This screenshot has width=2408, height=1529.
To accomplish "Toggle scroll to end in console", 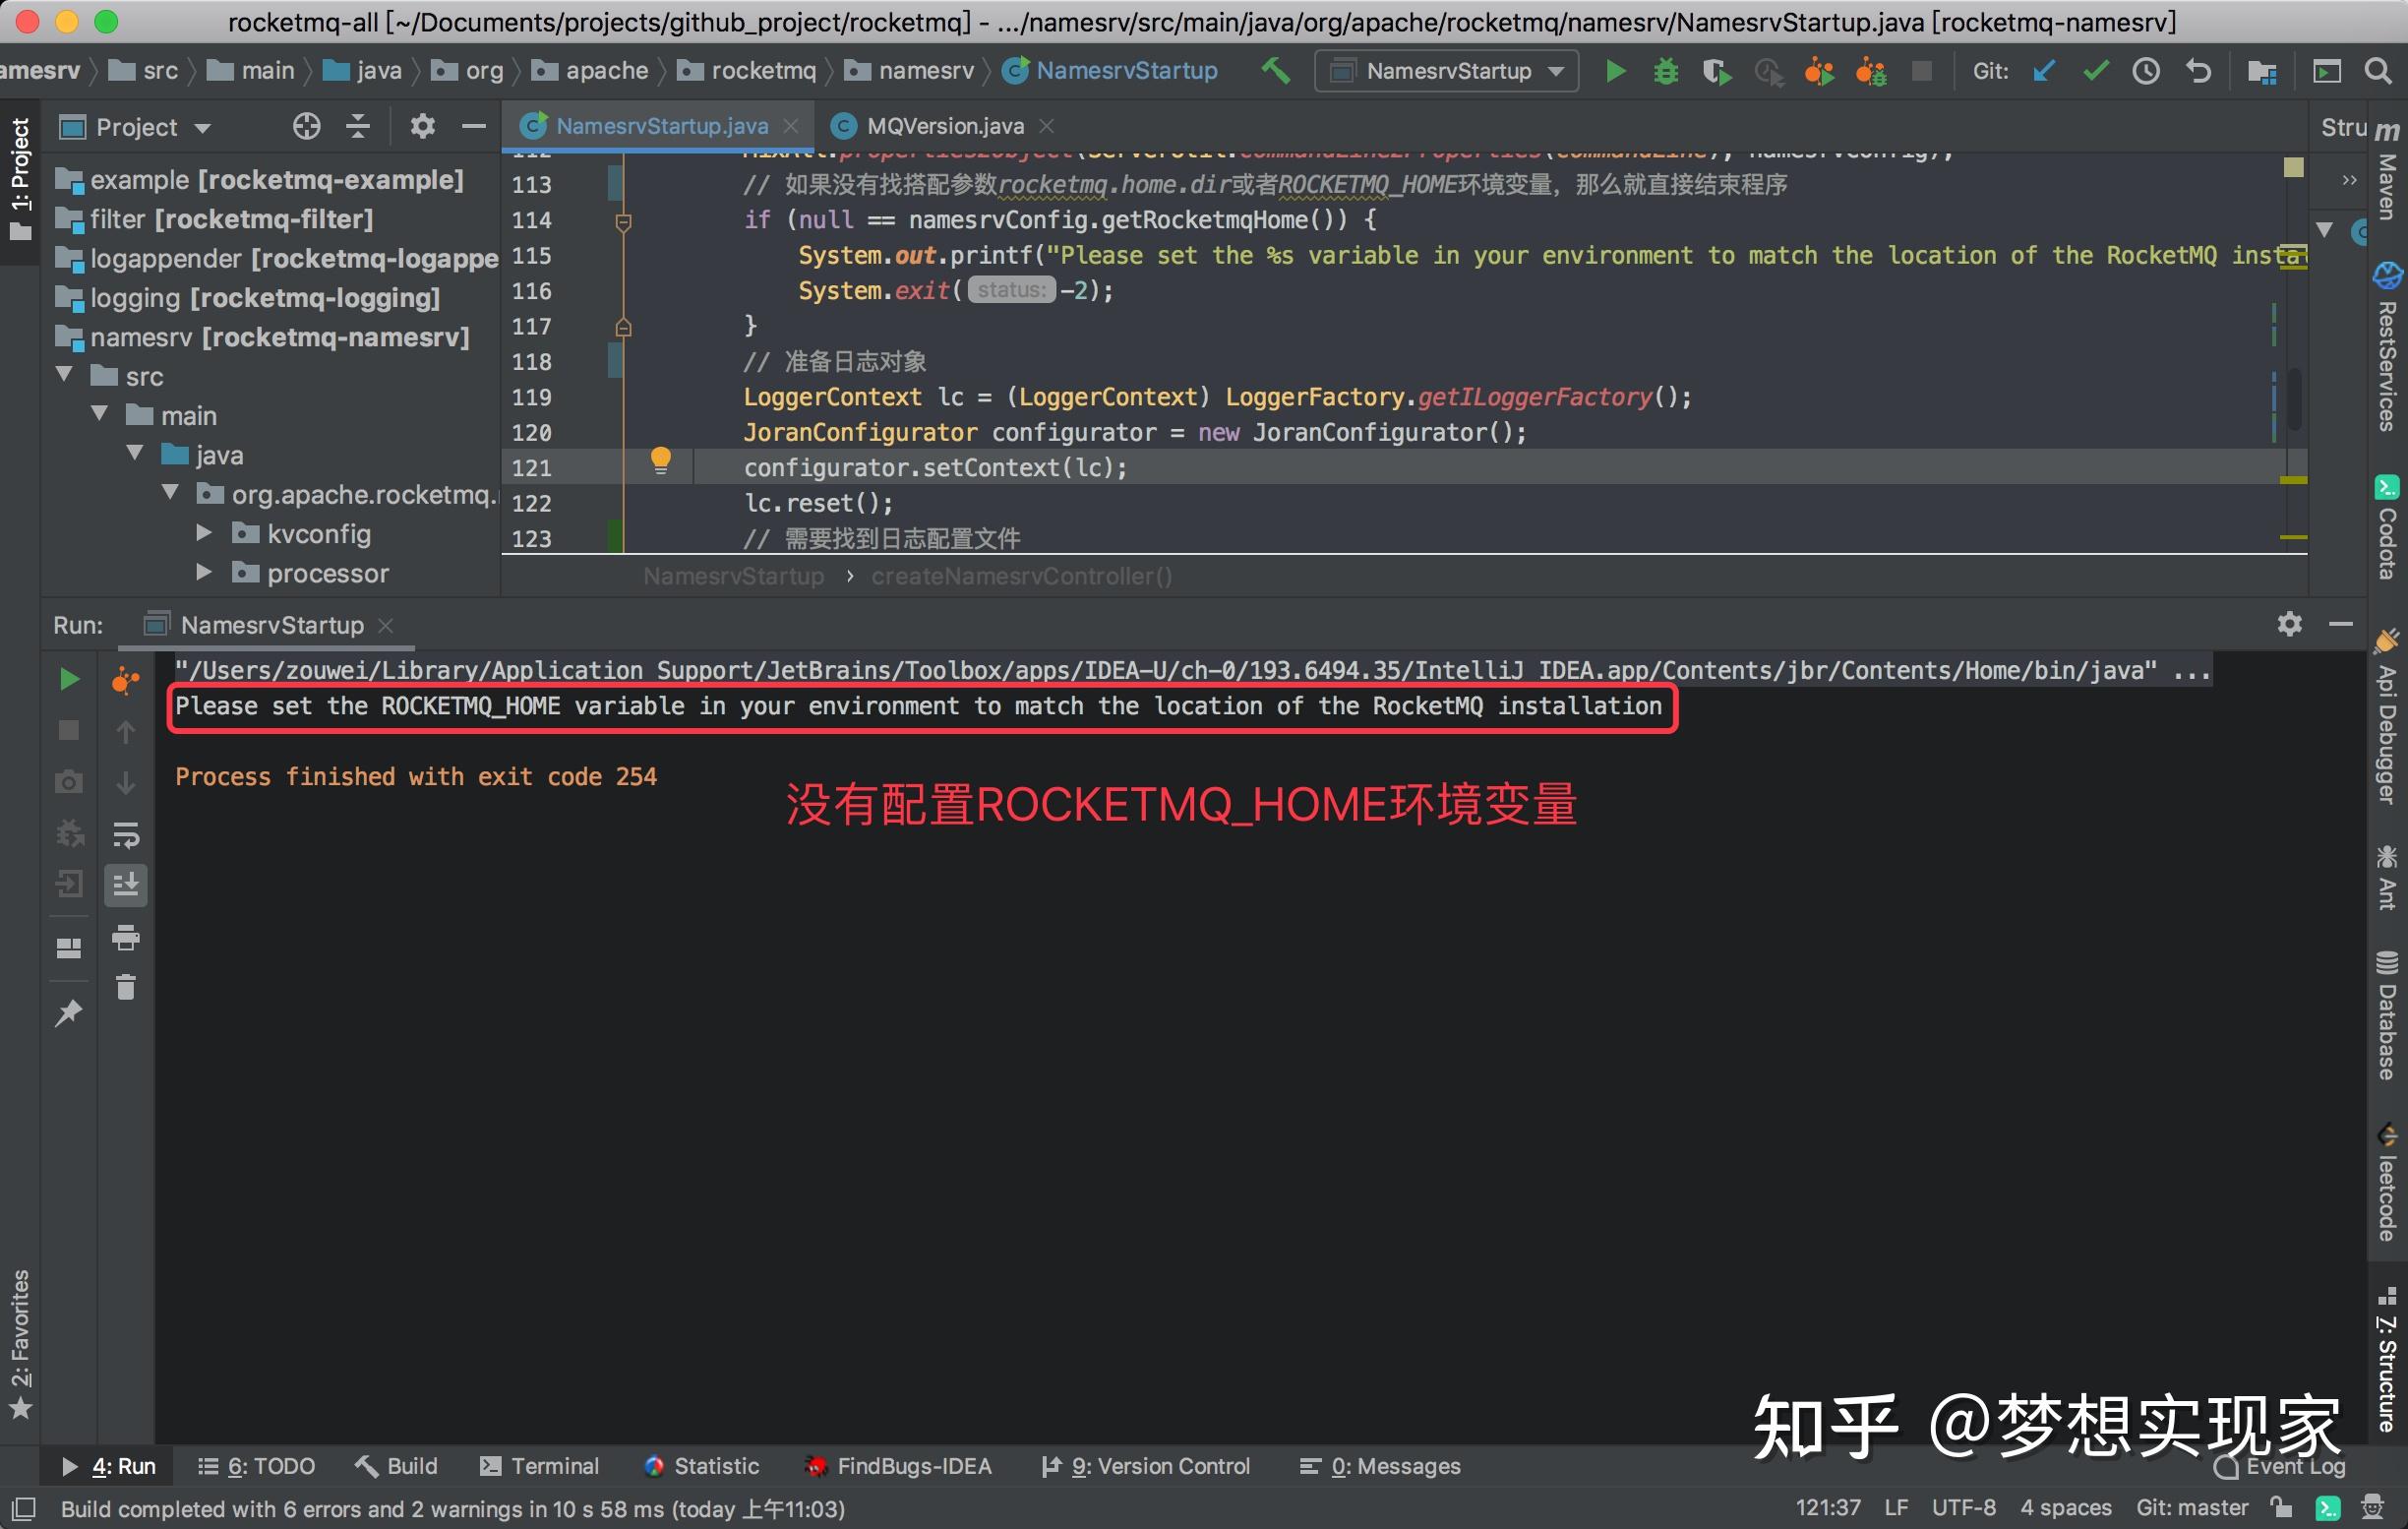I will tap(126, 885).
